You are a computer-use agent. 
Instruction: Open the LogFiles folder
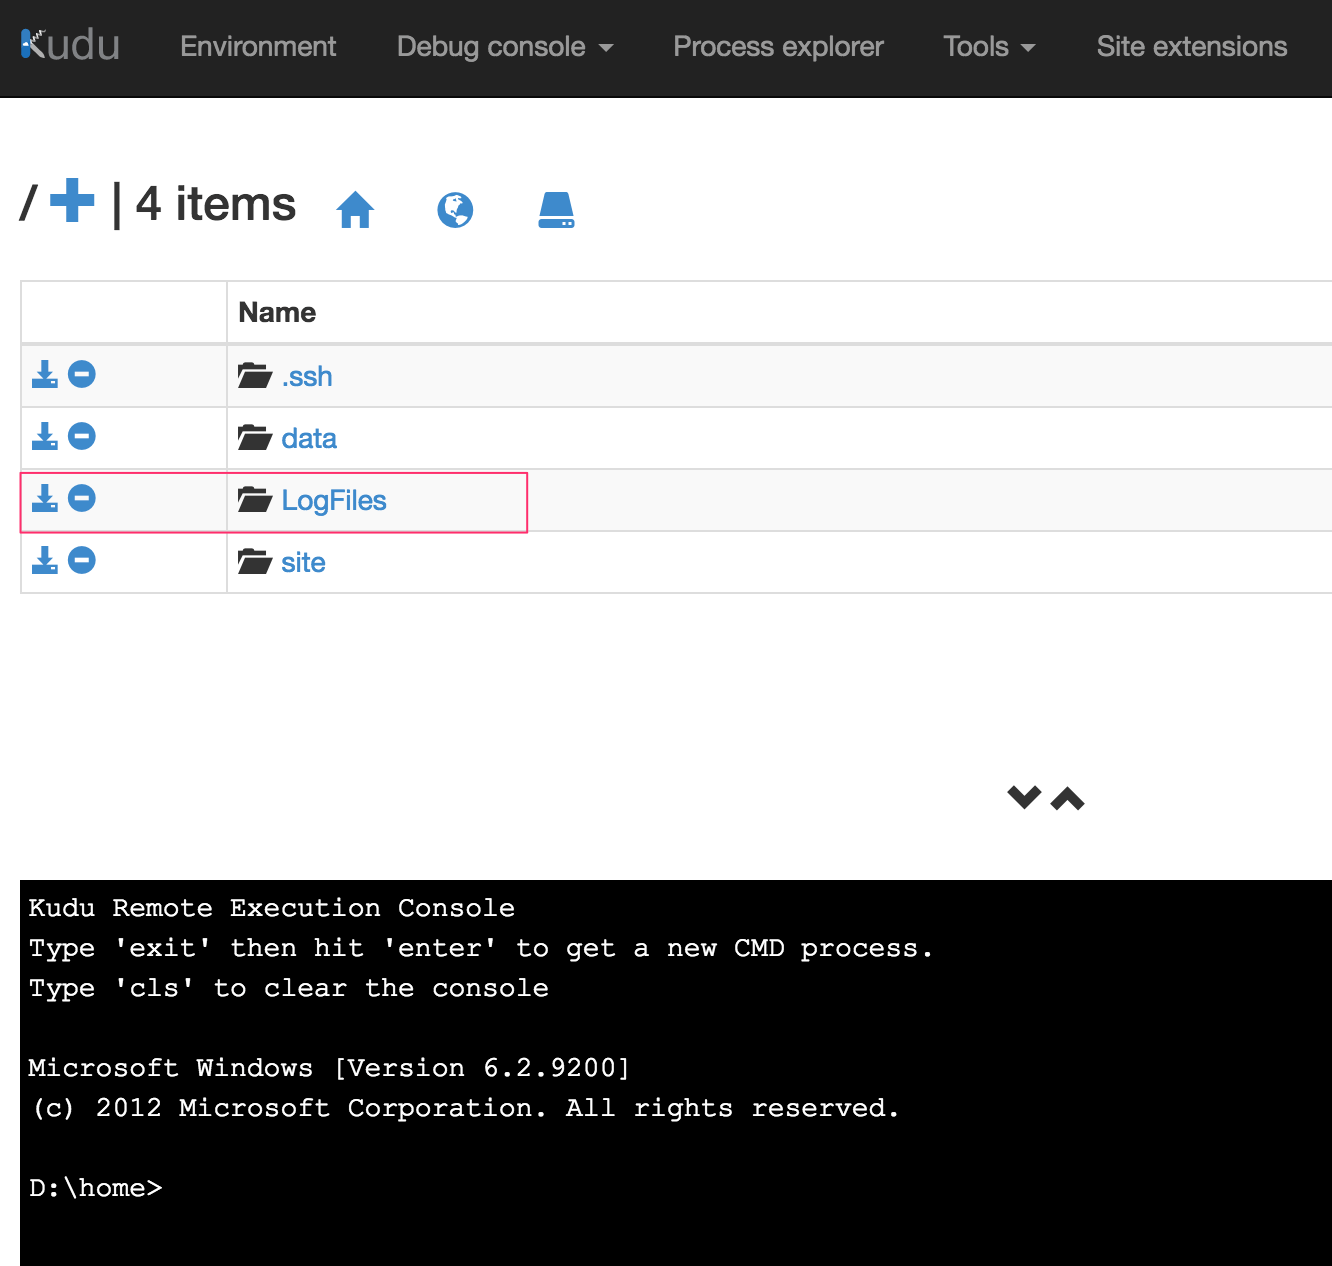[x=333, y=500]
